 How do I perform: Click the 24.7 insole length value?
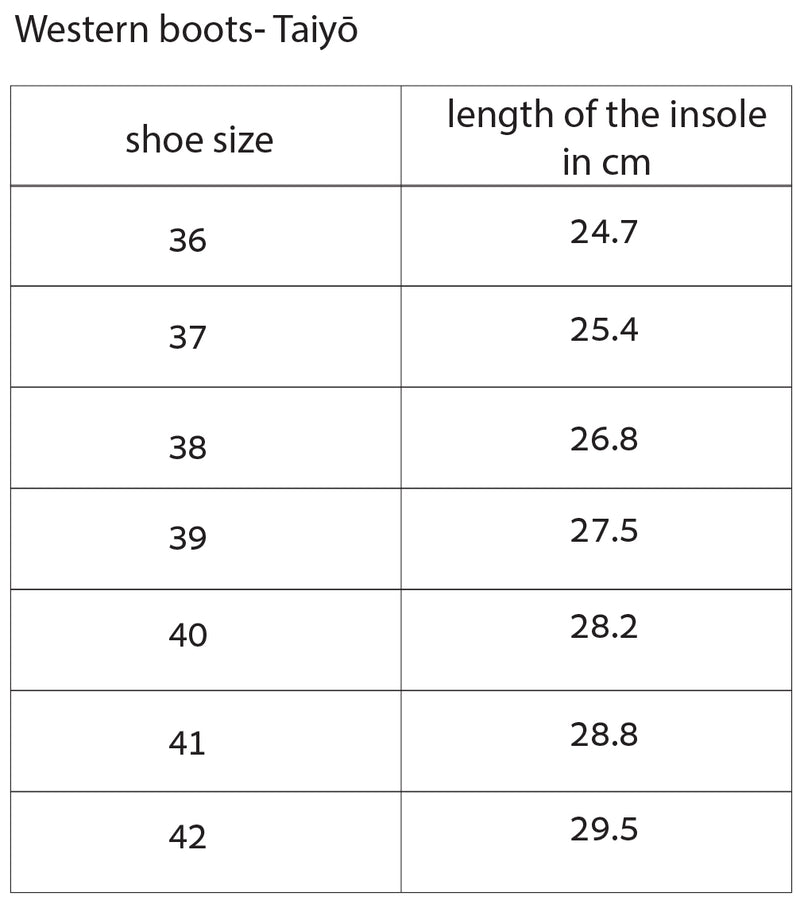[x=604, y=233]
